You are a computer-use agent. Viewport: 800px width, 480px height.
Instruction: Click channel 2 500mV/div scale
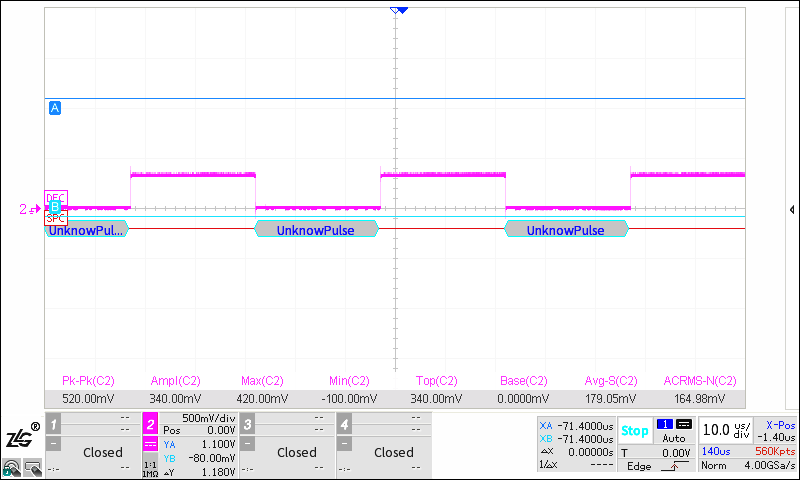209,418
